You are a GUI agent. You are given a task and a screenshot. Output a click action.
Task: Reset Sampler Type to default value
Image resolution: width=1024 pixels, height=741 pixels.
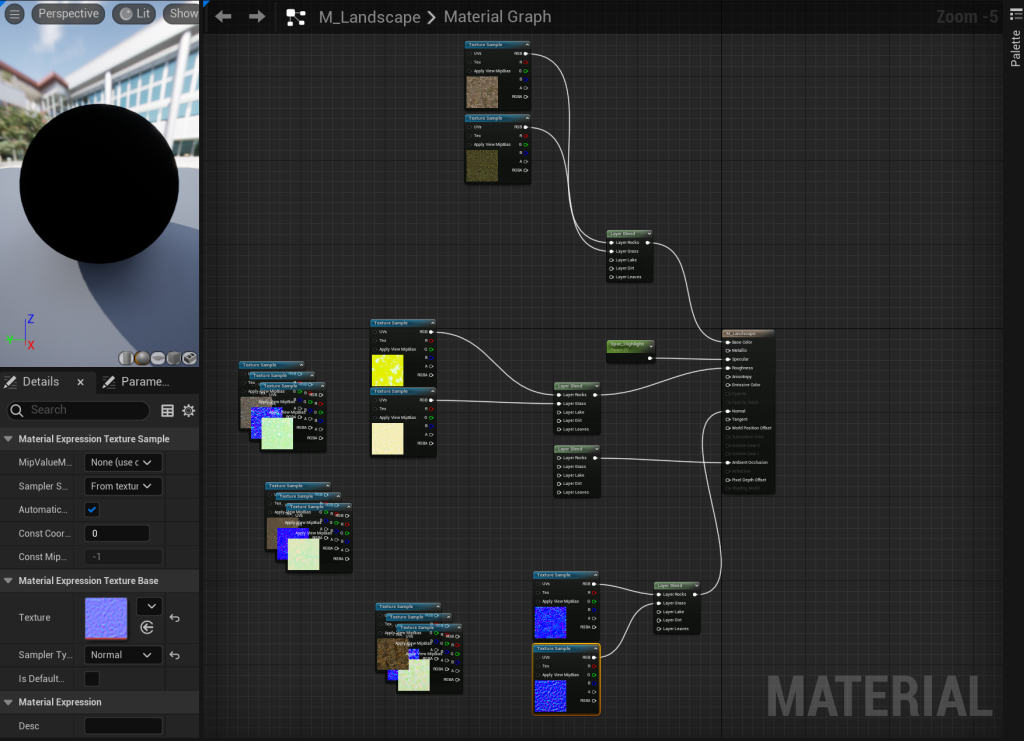point(175,655)
